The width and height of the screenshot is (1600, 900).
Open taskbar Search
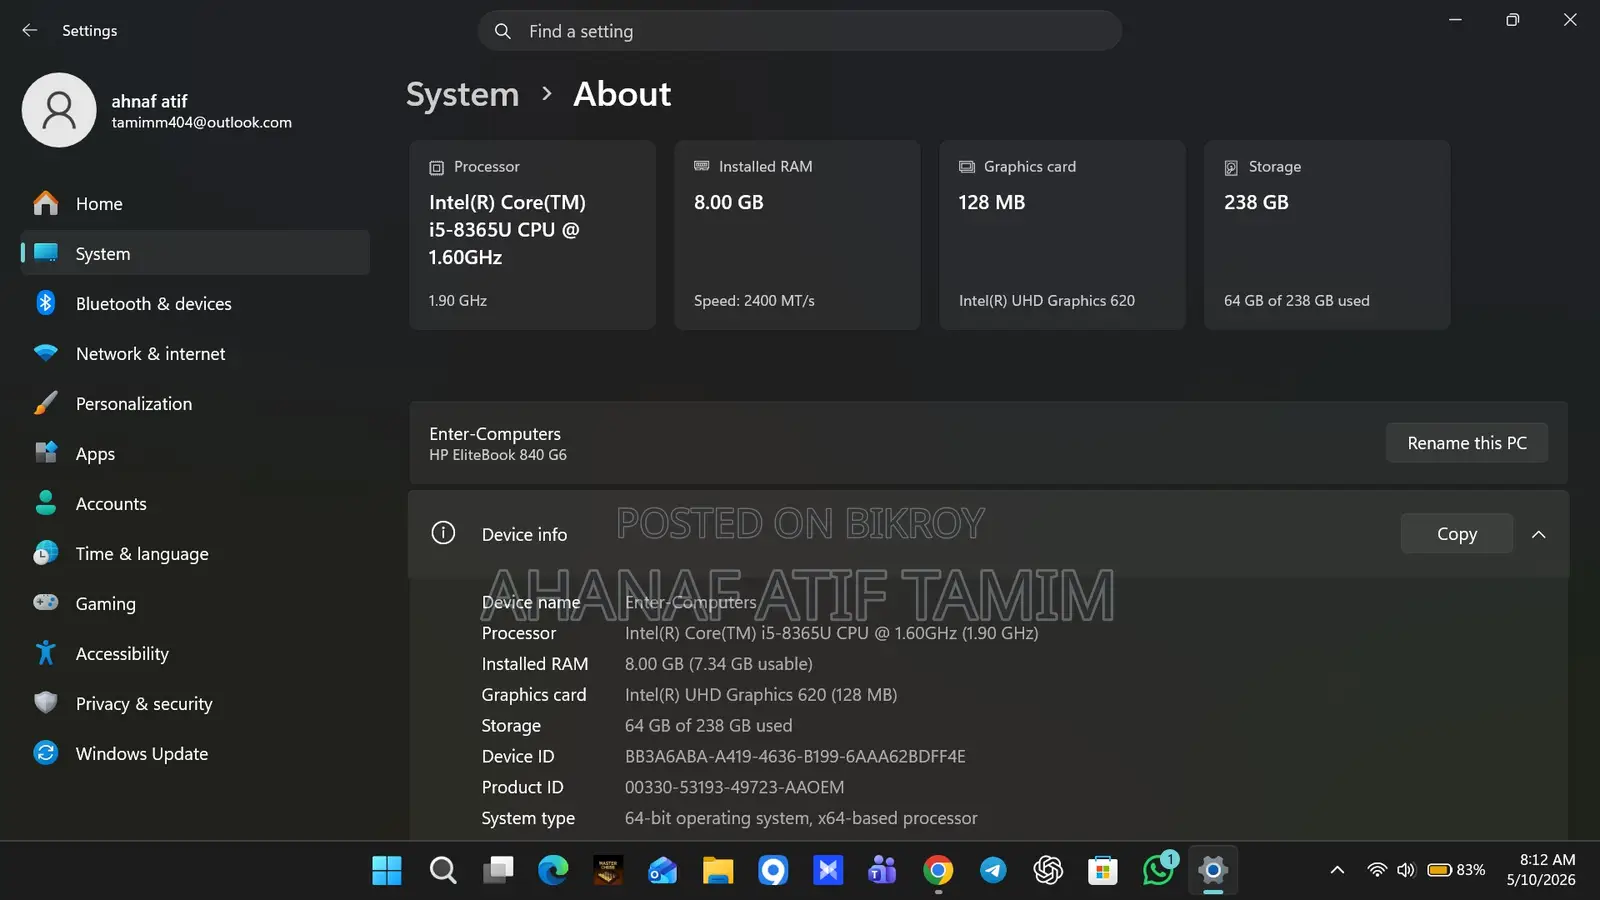443,870
